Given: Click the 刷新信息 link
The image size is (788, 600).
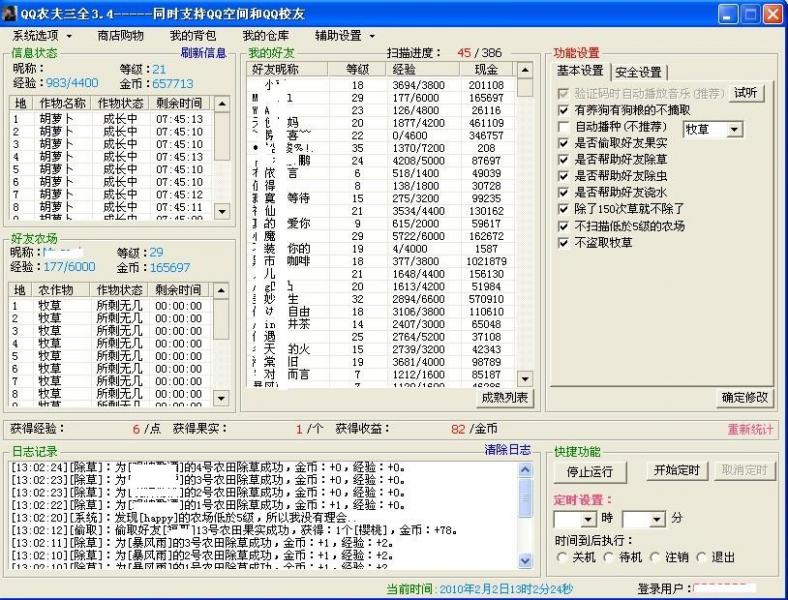Looking at the screenshot, I should (203, 53).
